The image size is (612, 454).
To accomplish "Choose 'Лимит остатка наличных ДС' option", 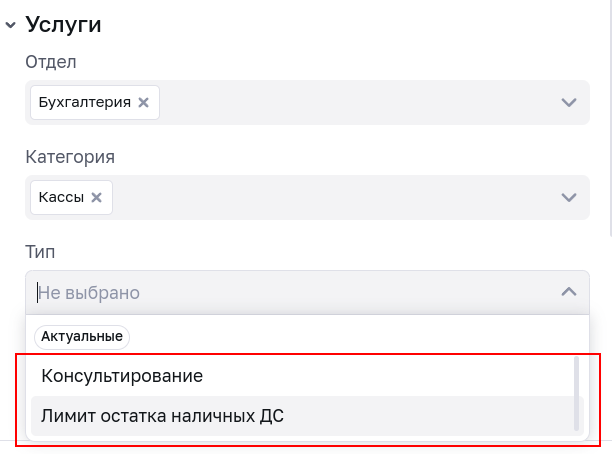I will coord(162,416).
